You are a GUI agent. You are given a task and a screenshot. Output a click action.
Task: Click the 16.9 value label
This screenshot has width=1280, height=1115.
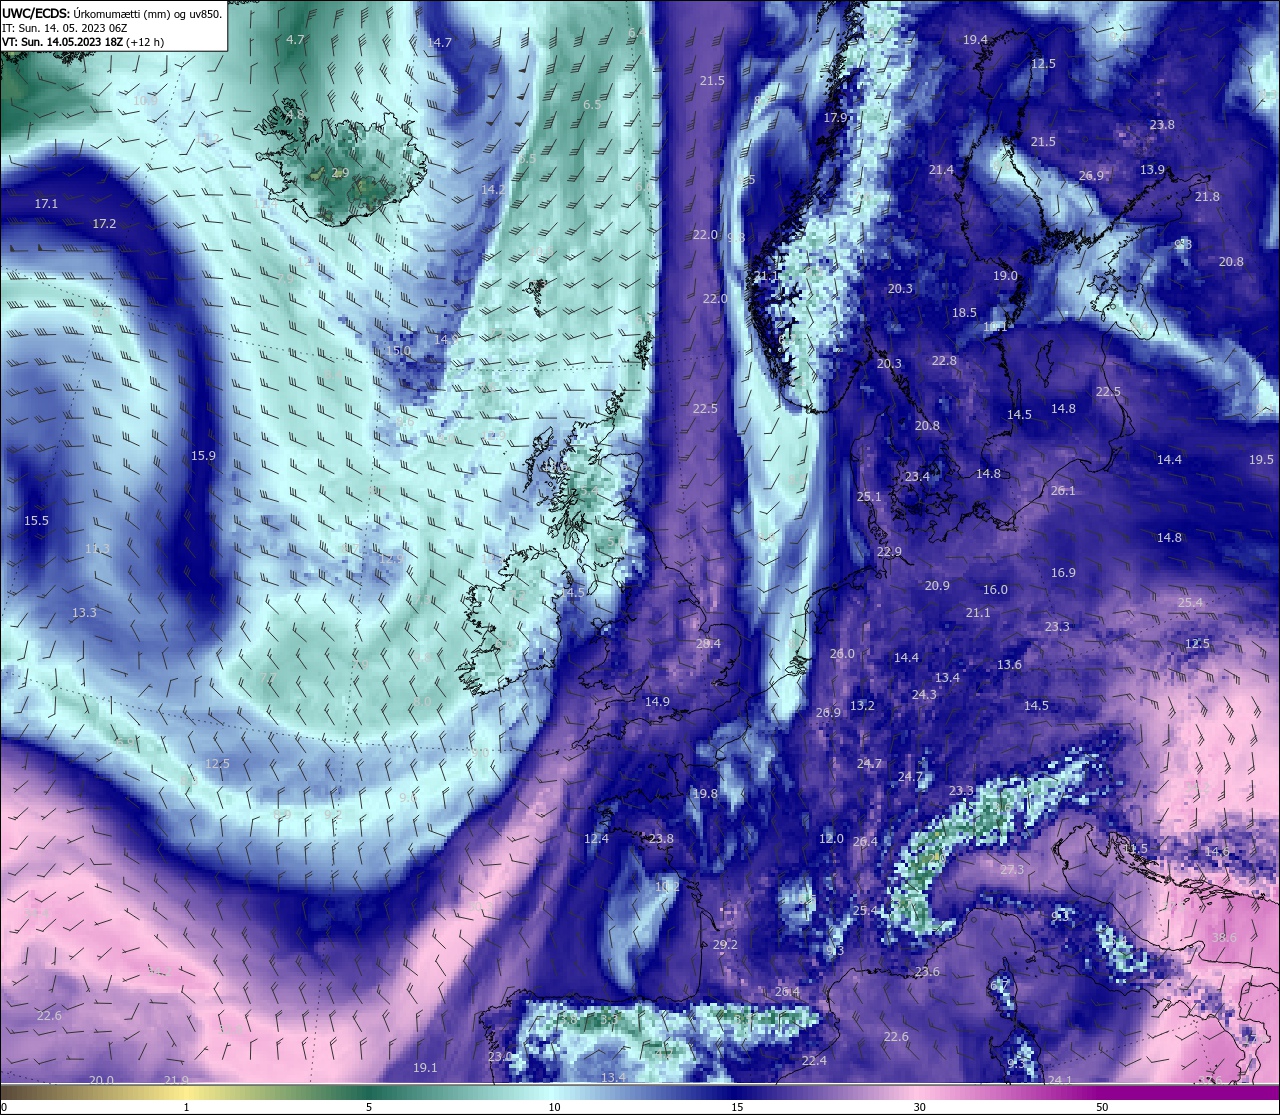coord(1063,572)
